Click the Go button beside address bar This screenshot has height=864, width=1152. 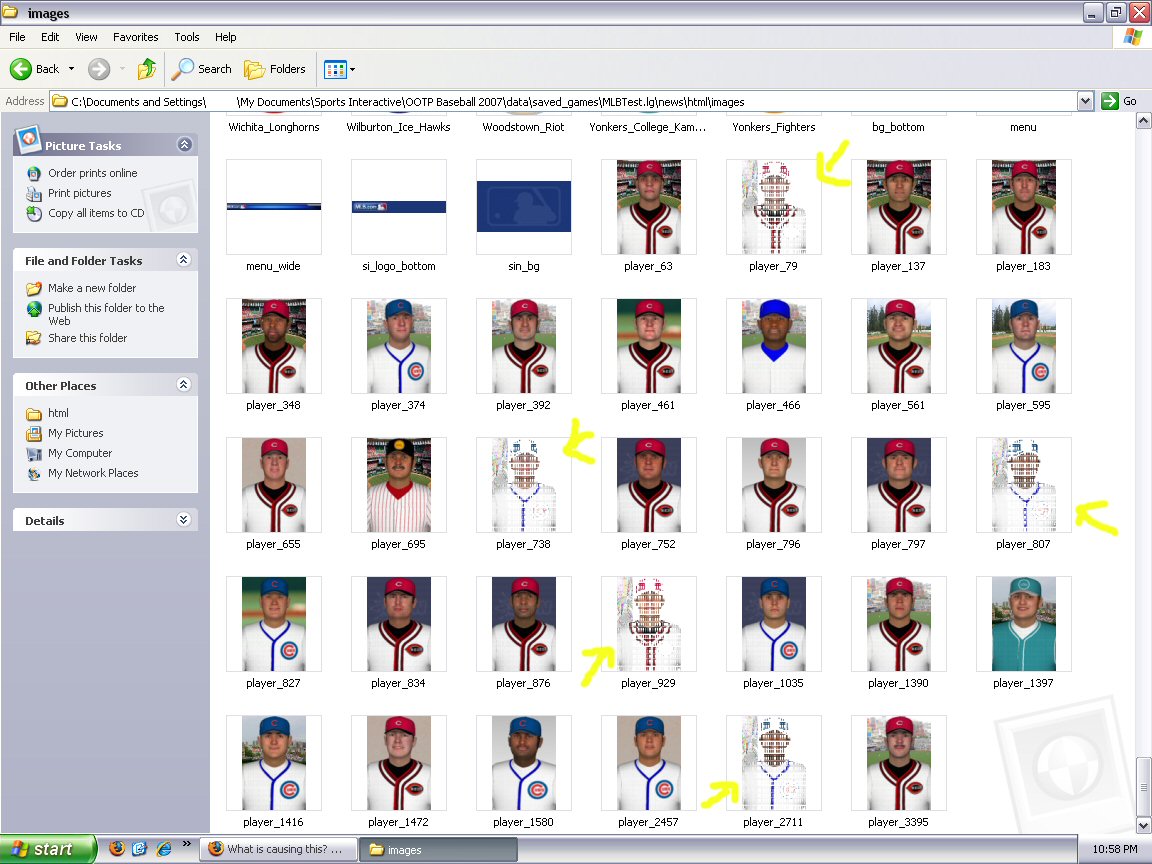point(1120,101)
